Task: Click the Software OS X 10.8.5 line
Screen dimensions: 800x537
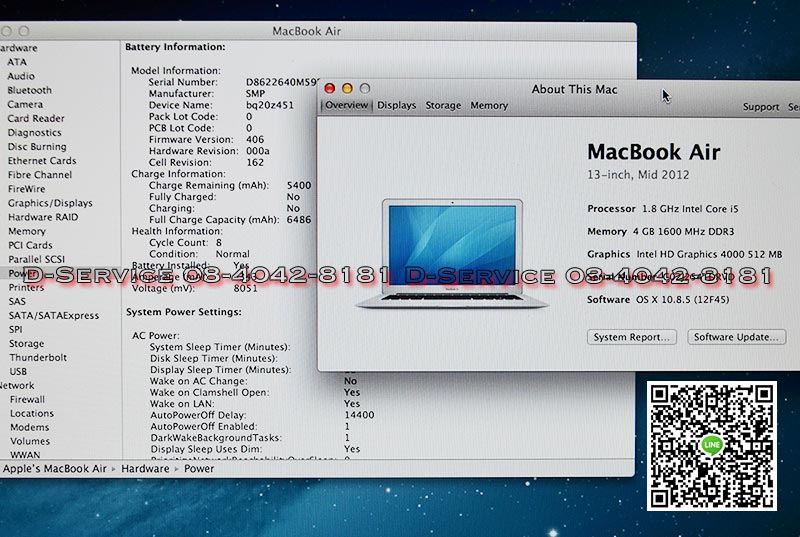Action: [x=658, y=299]
